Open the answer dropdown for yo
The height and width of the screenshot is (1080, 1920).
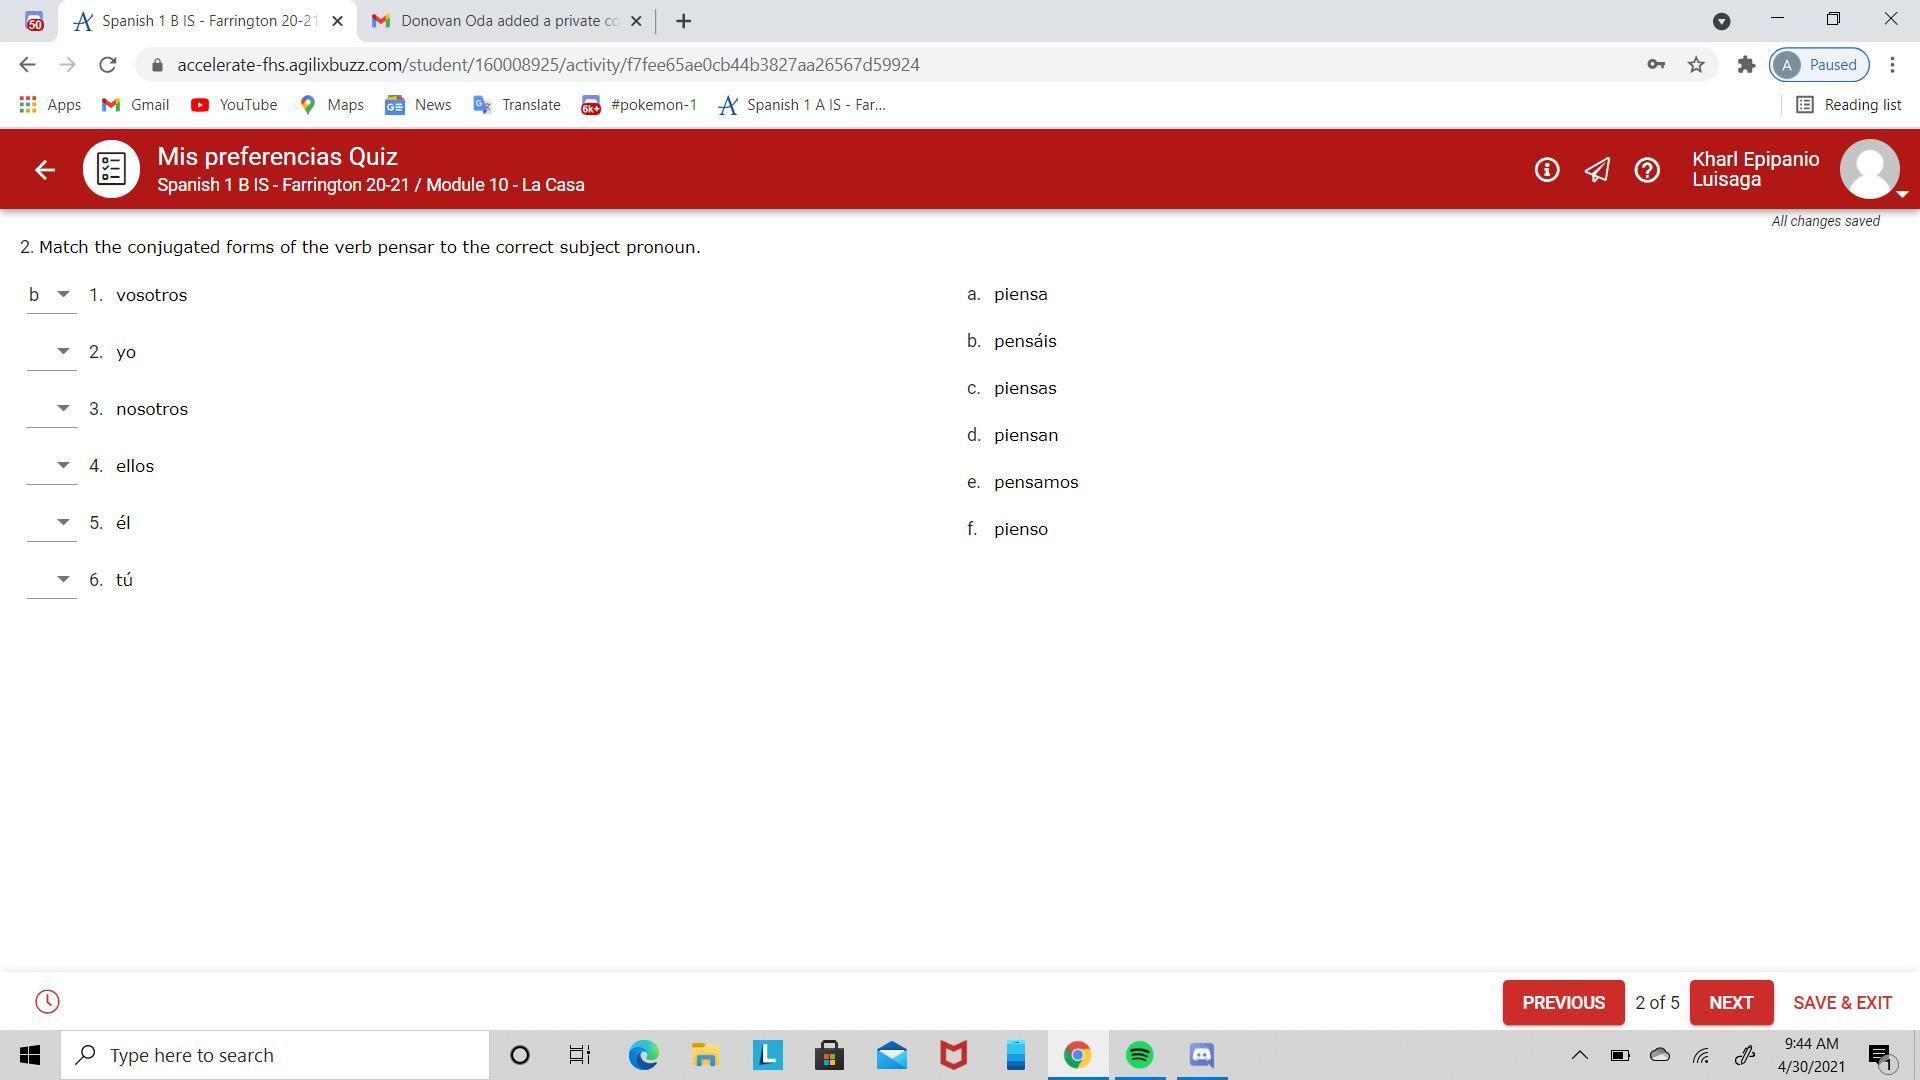(x=52, y=352)
